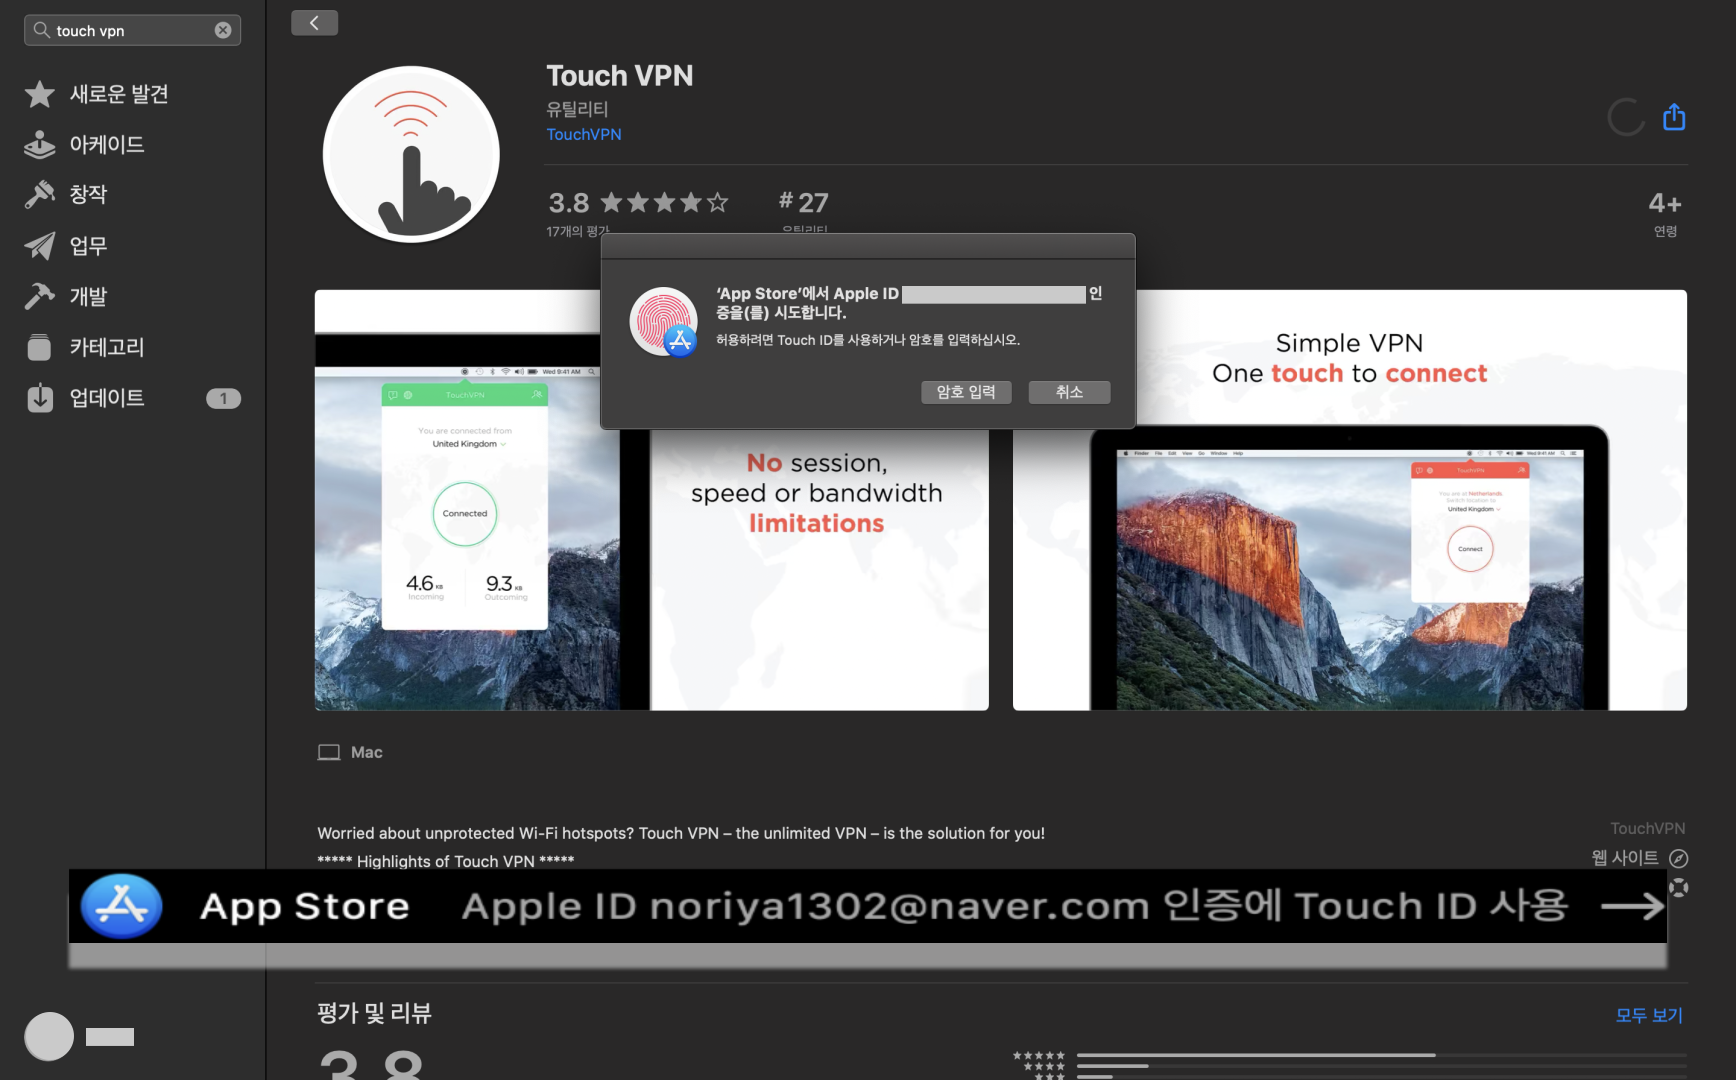The width and height of the screenshot is (1736, 1080).
Task: Click the search box containing touch vpn
Action: pyautogui.click(x=132, y=30)
